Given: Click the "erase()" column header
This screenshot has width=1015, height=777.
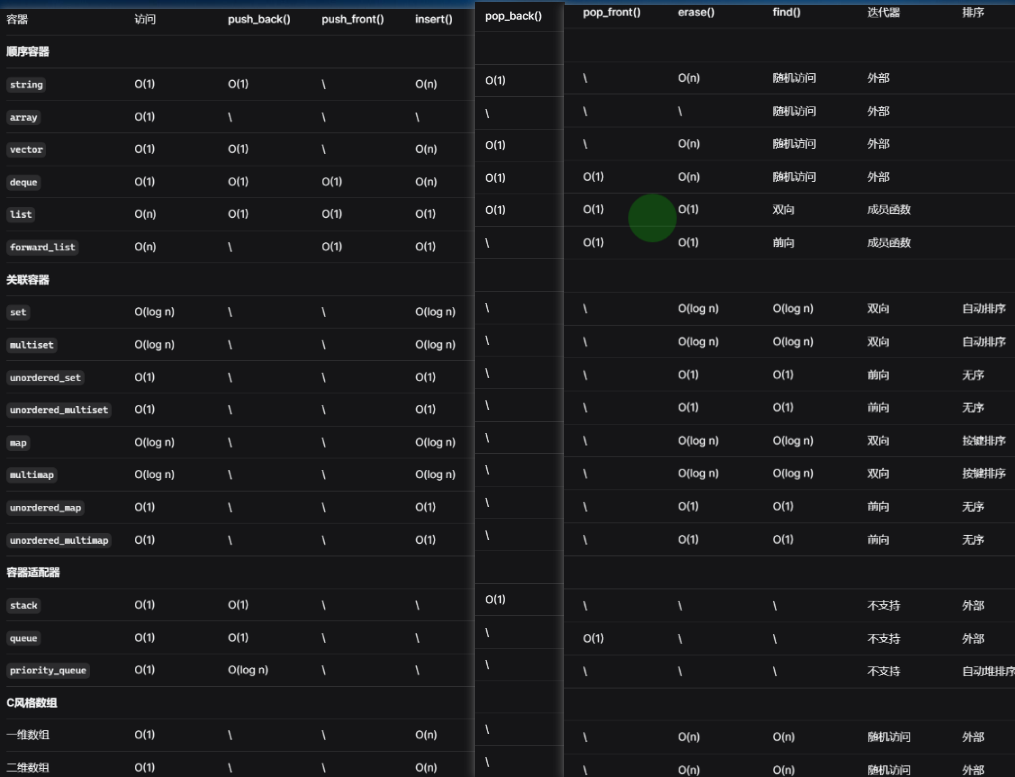Looking at the screenshot, I should tap(696, 12).
